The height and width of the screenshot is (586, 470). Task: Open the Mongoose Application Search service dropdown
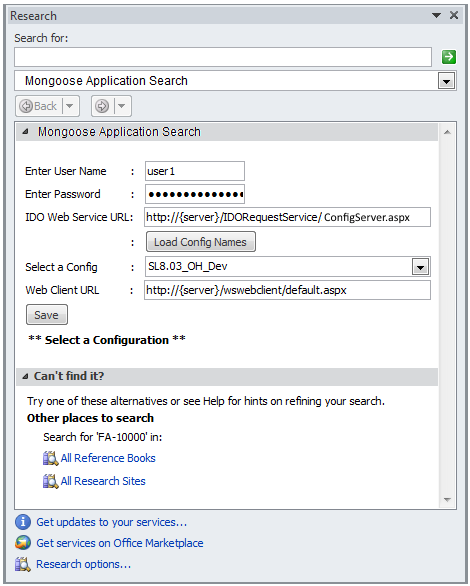(446, 81)
